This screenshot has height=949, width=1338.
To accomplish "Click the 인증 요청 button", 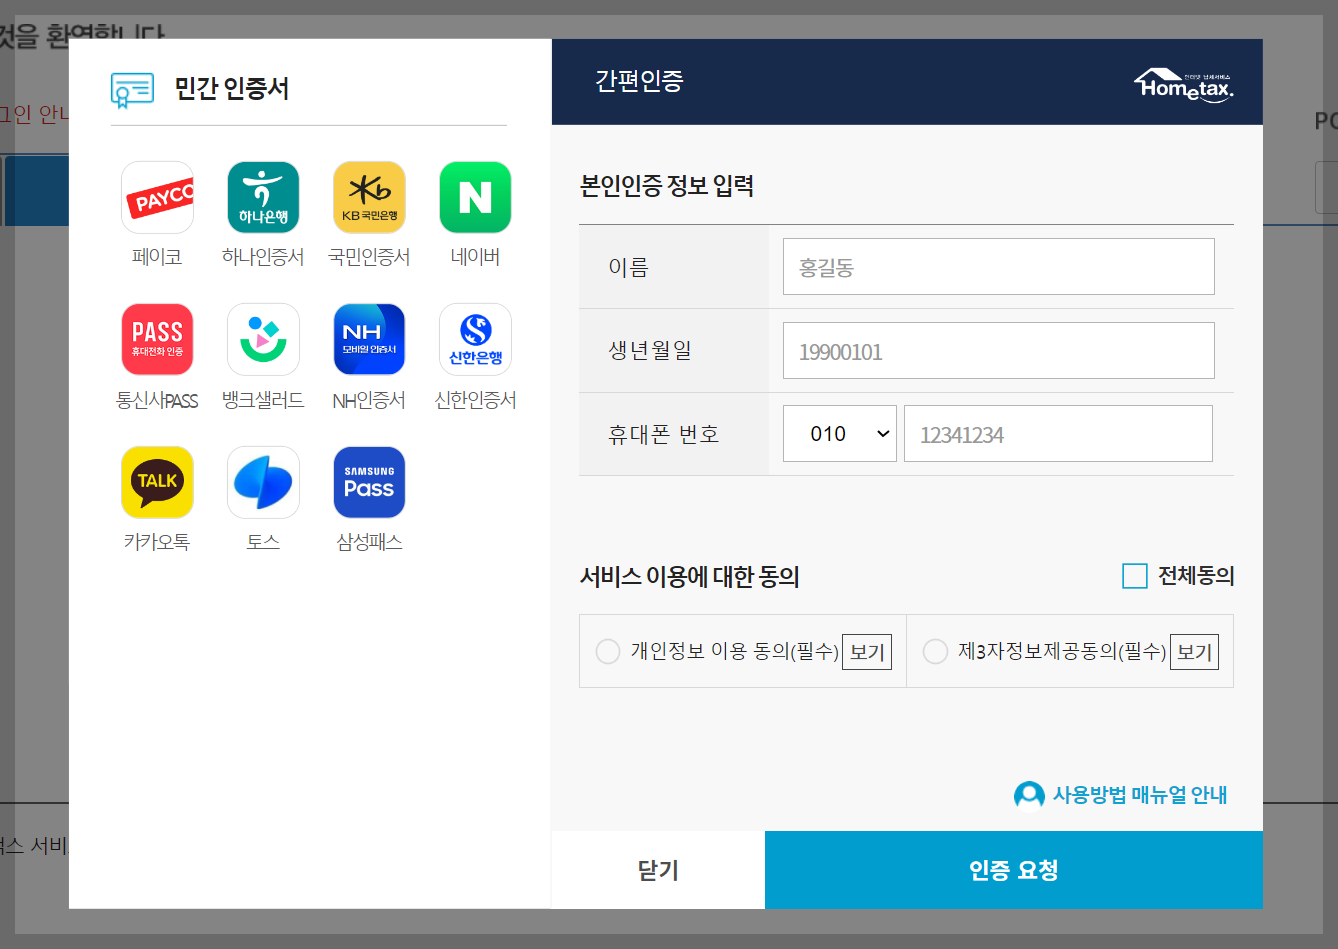I will (x=1014, y=870).
